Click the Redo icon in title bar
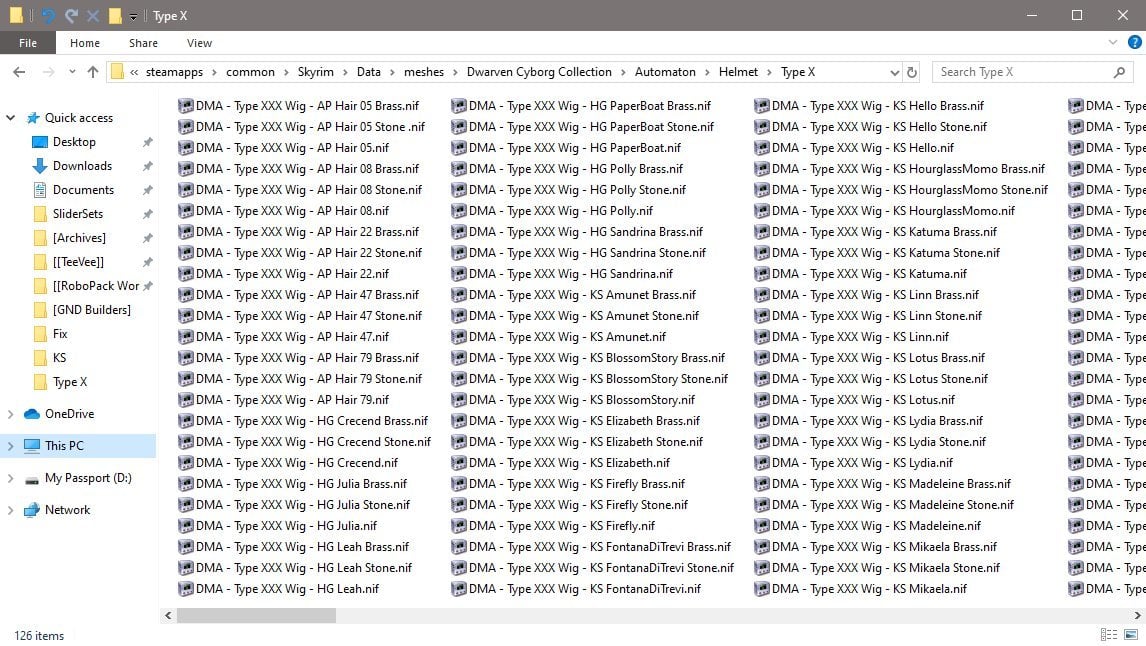This screenshot has height=646, width=1146. point(71,15)
